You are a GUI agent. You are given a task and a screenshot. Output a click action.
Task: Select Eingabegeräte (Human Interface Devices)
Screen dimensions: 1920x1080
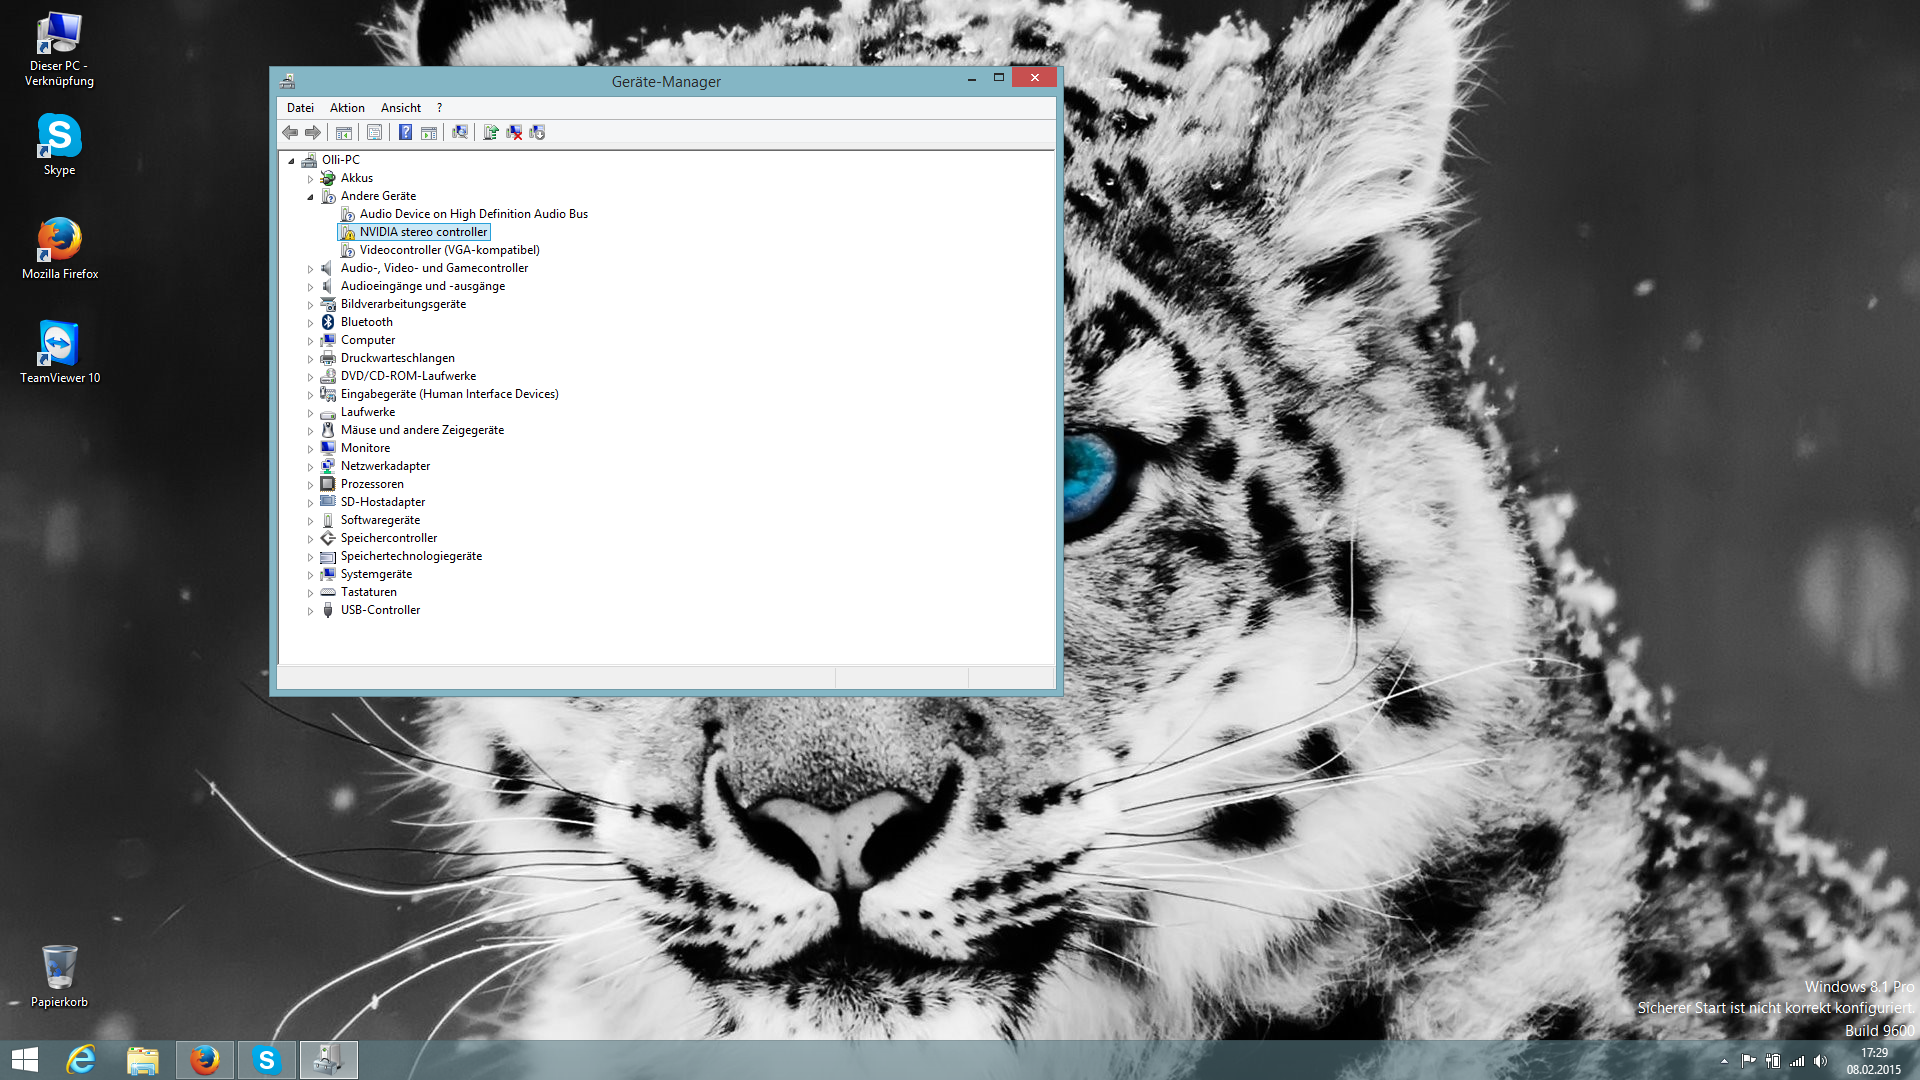click(x=449, y=394)
